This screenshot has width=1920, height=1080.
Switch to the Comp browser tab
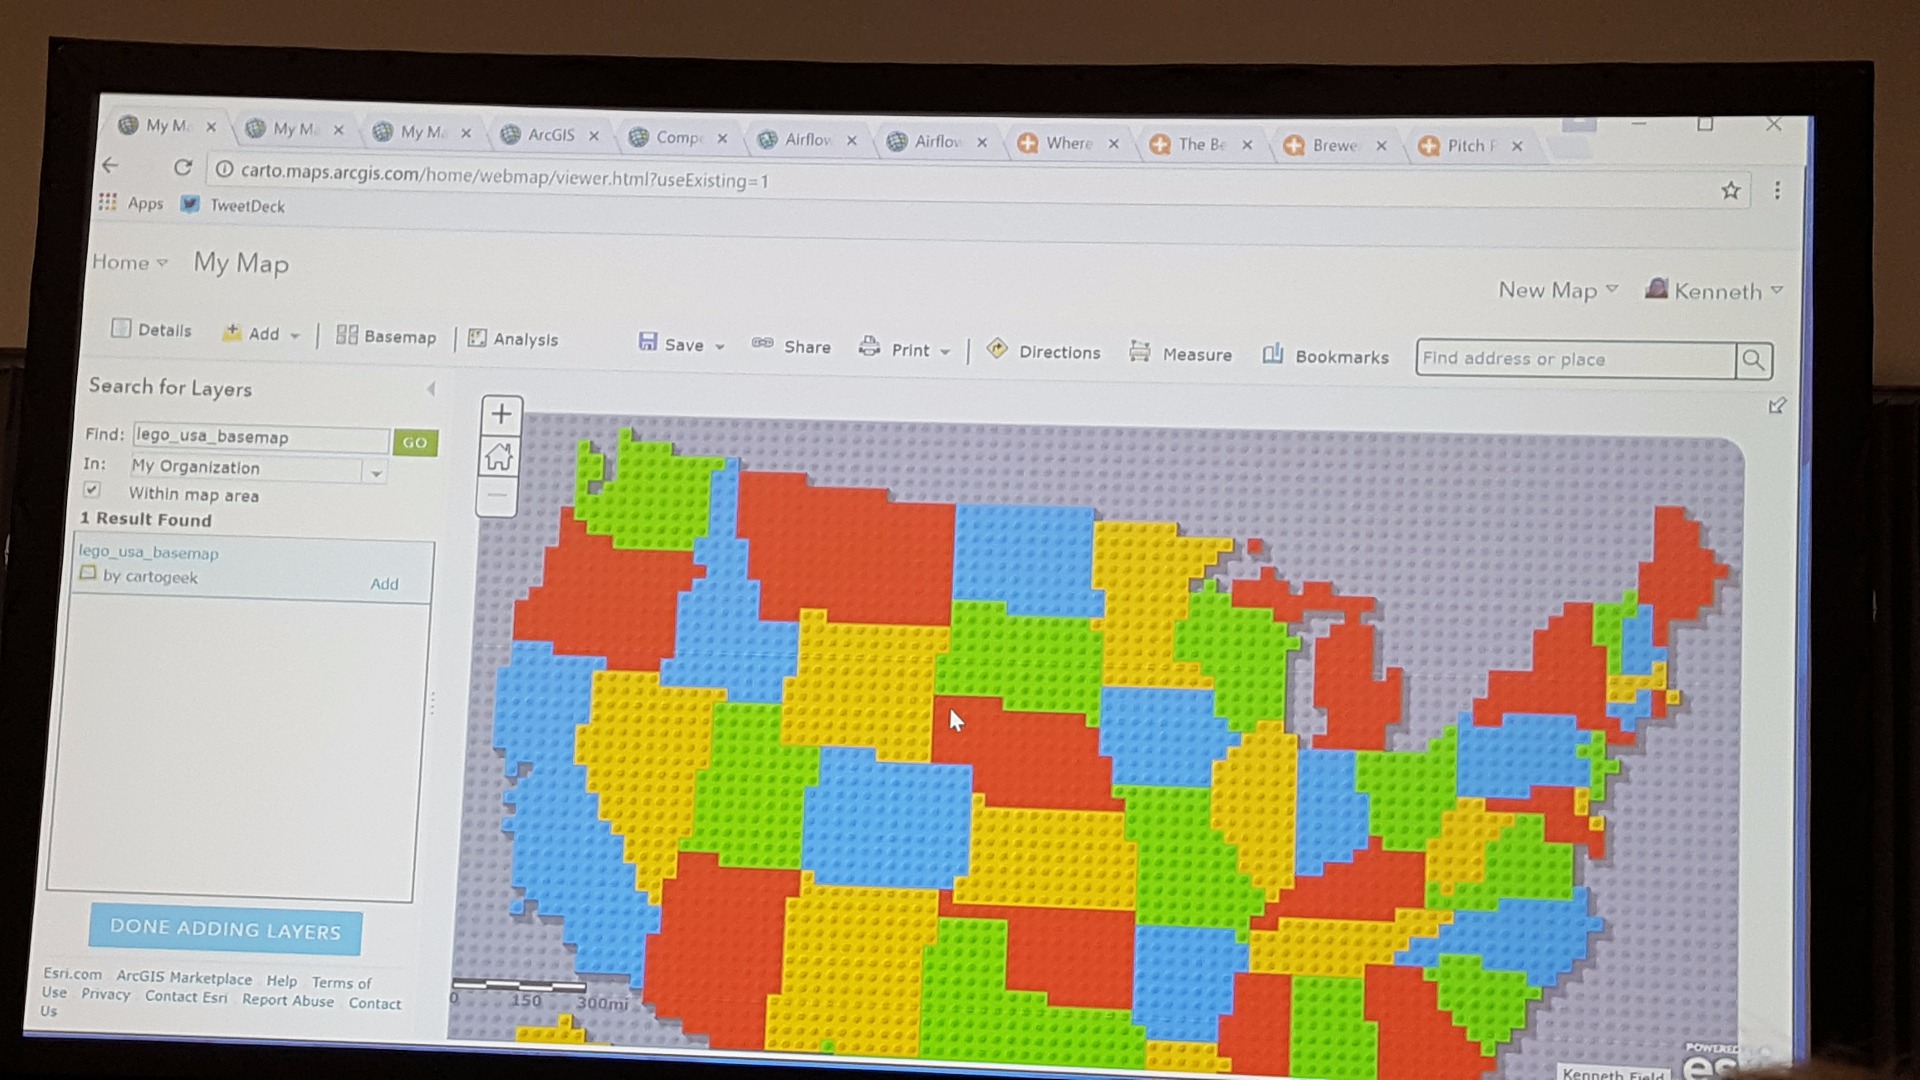click(x=679, y=137)
